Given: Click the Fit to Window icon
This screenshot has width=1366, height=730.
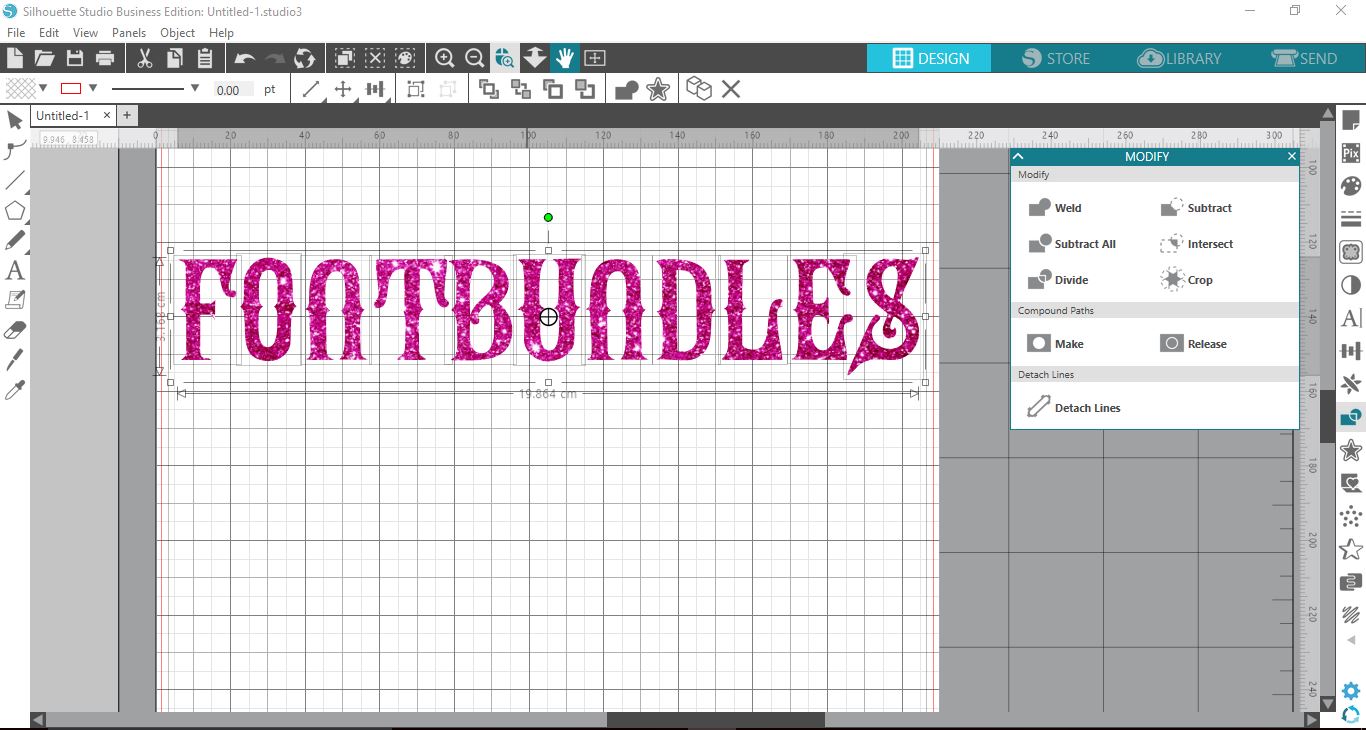Looking at the screenshot, I should click(594, 58).
